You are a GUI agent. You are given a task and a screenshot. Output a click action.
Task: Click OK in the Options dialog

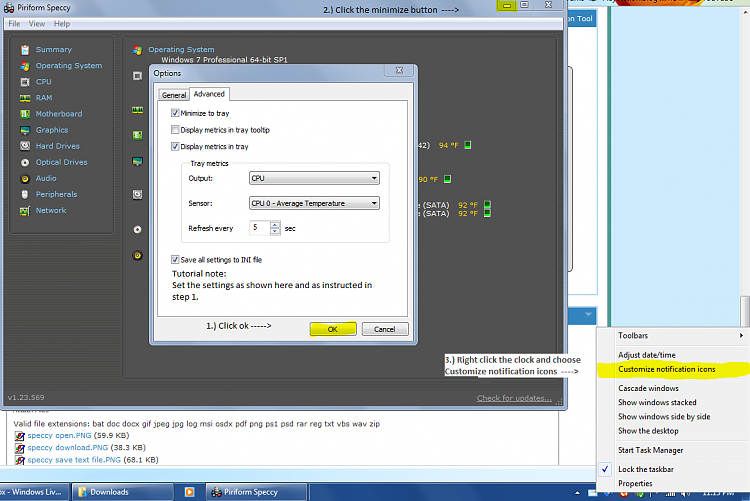pos(333,329)
